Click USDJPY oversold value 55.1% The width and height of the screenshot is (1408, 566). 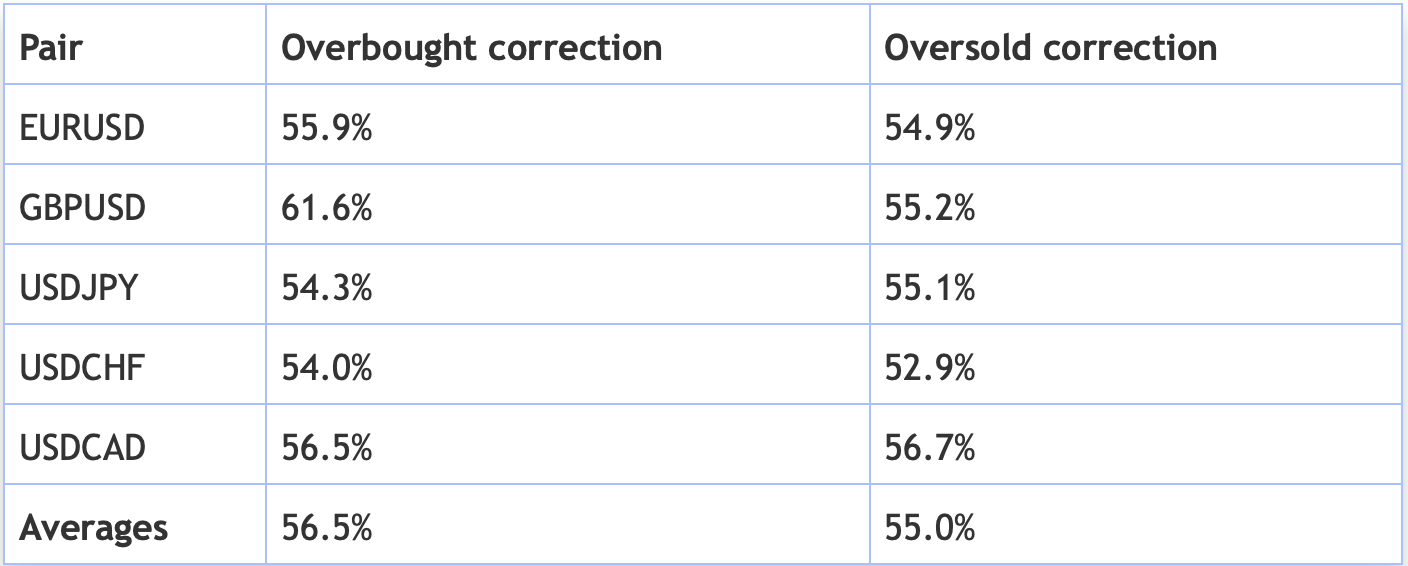click(x=930, y=288)
